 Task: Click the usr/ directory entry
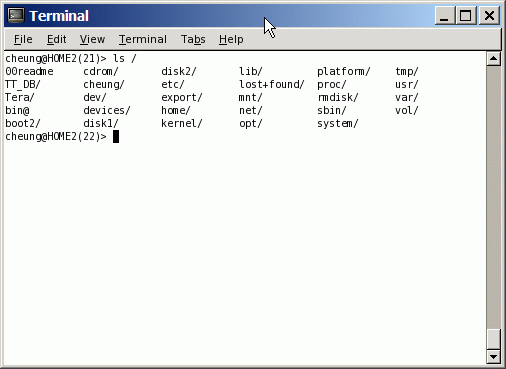tap(407, 84)
